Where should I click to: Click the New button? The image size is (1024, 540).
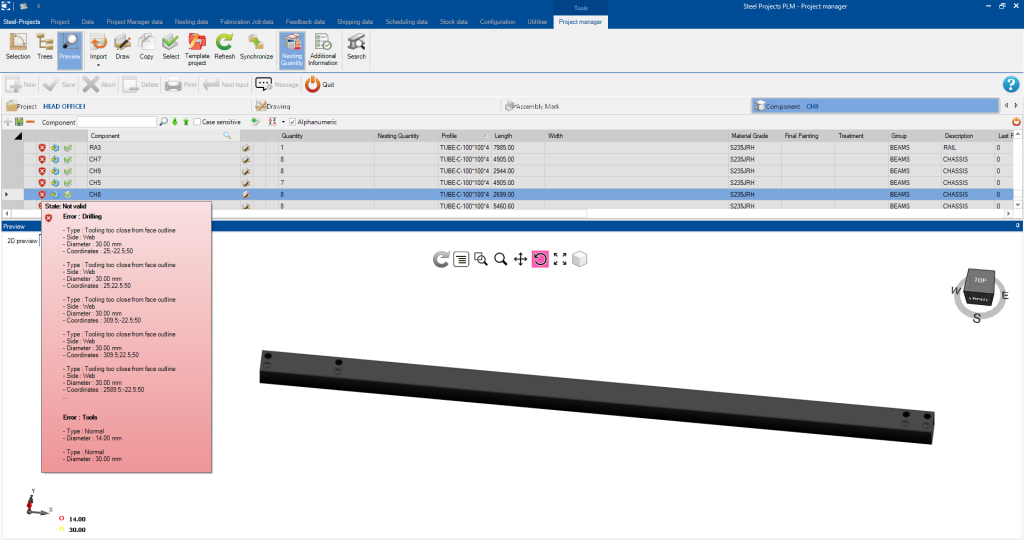click(x=21, y=84)
